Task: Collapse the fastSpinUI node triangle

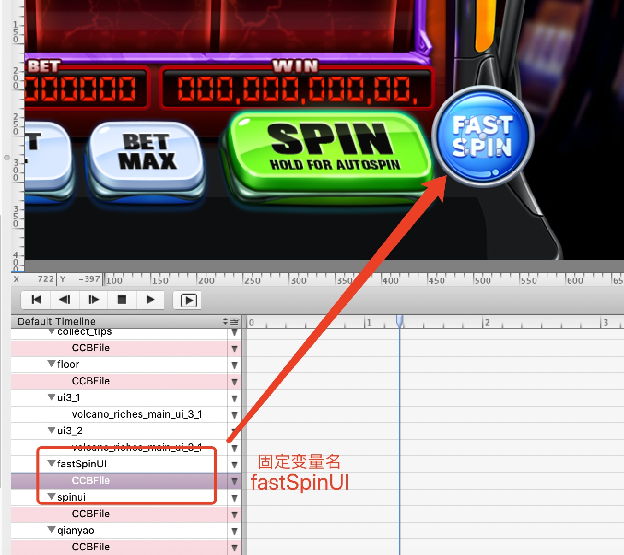Action: coord(51,464)
